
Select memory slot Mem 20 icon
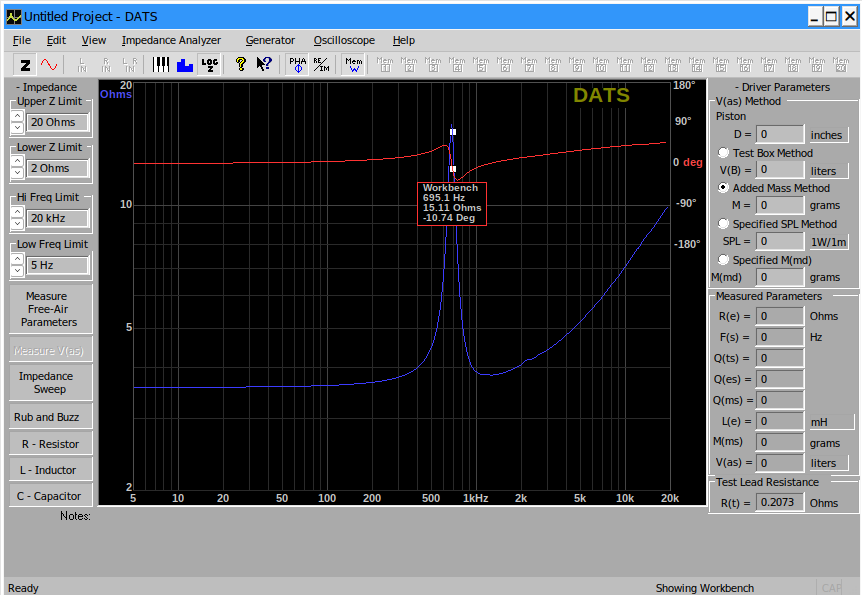(841, 65)
